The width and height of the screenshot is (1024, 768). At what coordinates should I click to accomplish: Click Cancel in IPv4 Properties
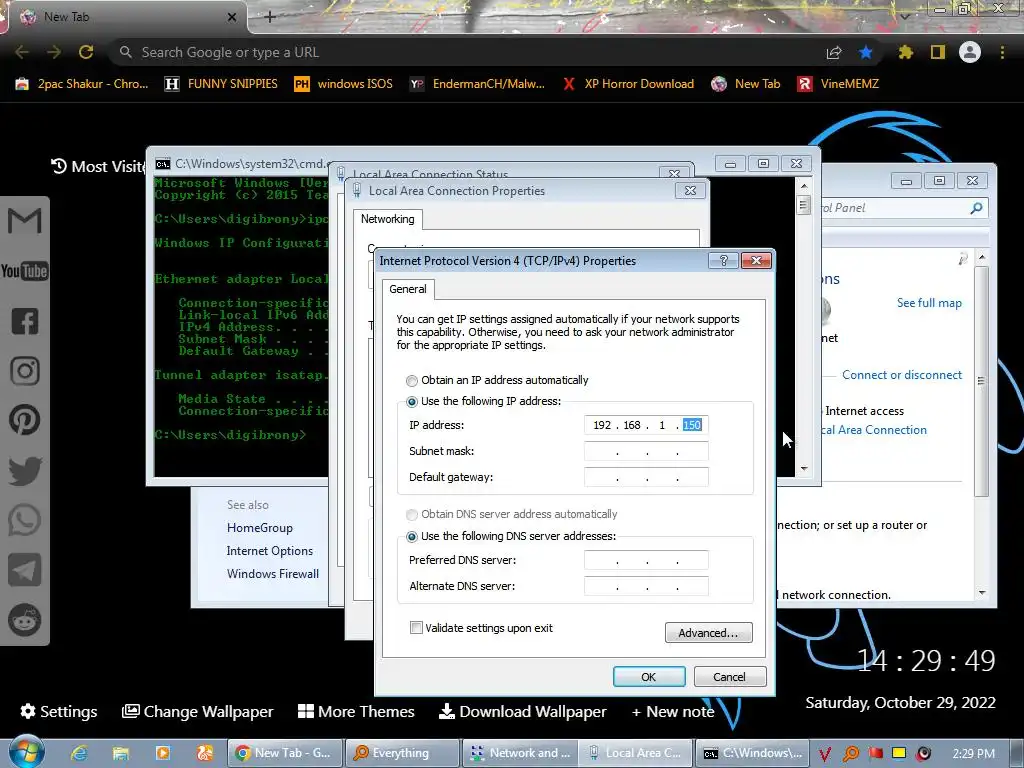click(729, 677)
